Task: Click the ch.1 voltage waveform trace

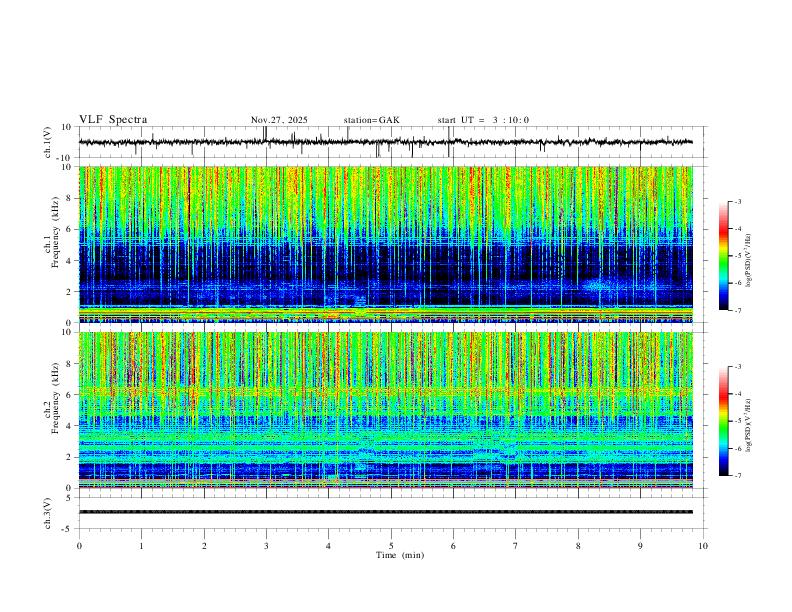Action: point(386,142)
